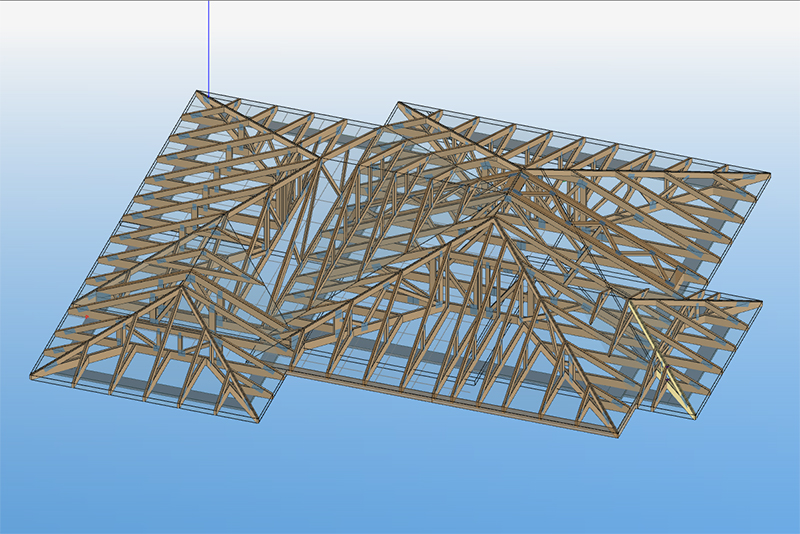Click the blue vertical axis line
The image size is (800, 534).
click(x=209, y=45)
